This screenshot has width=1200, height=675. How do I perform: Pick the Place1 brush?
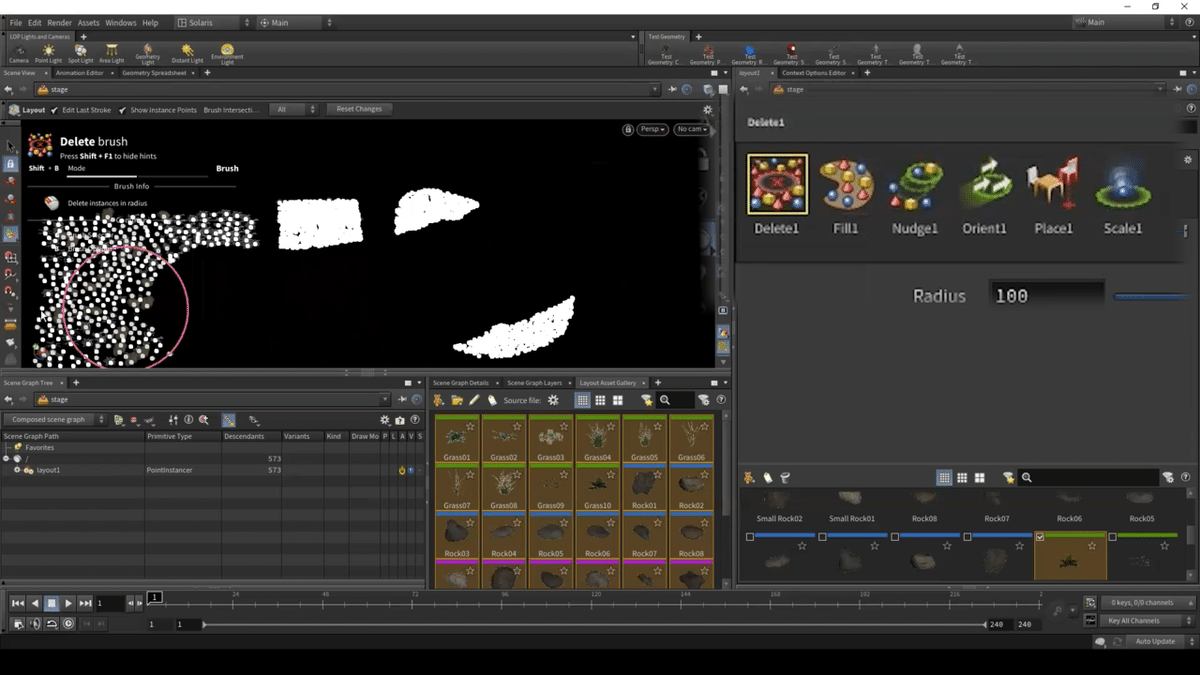click(x=1053, y=184)
